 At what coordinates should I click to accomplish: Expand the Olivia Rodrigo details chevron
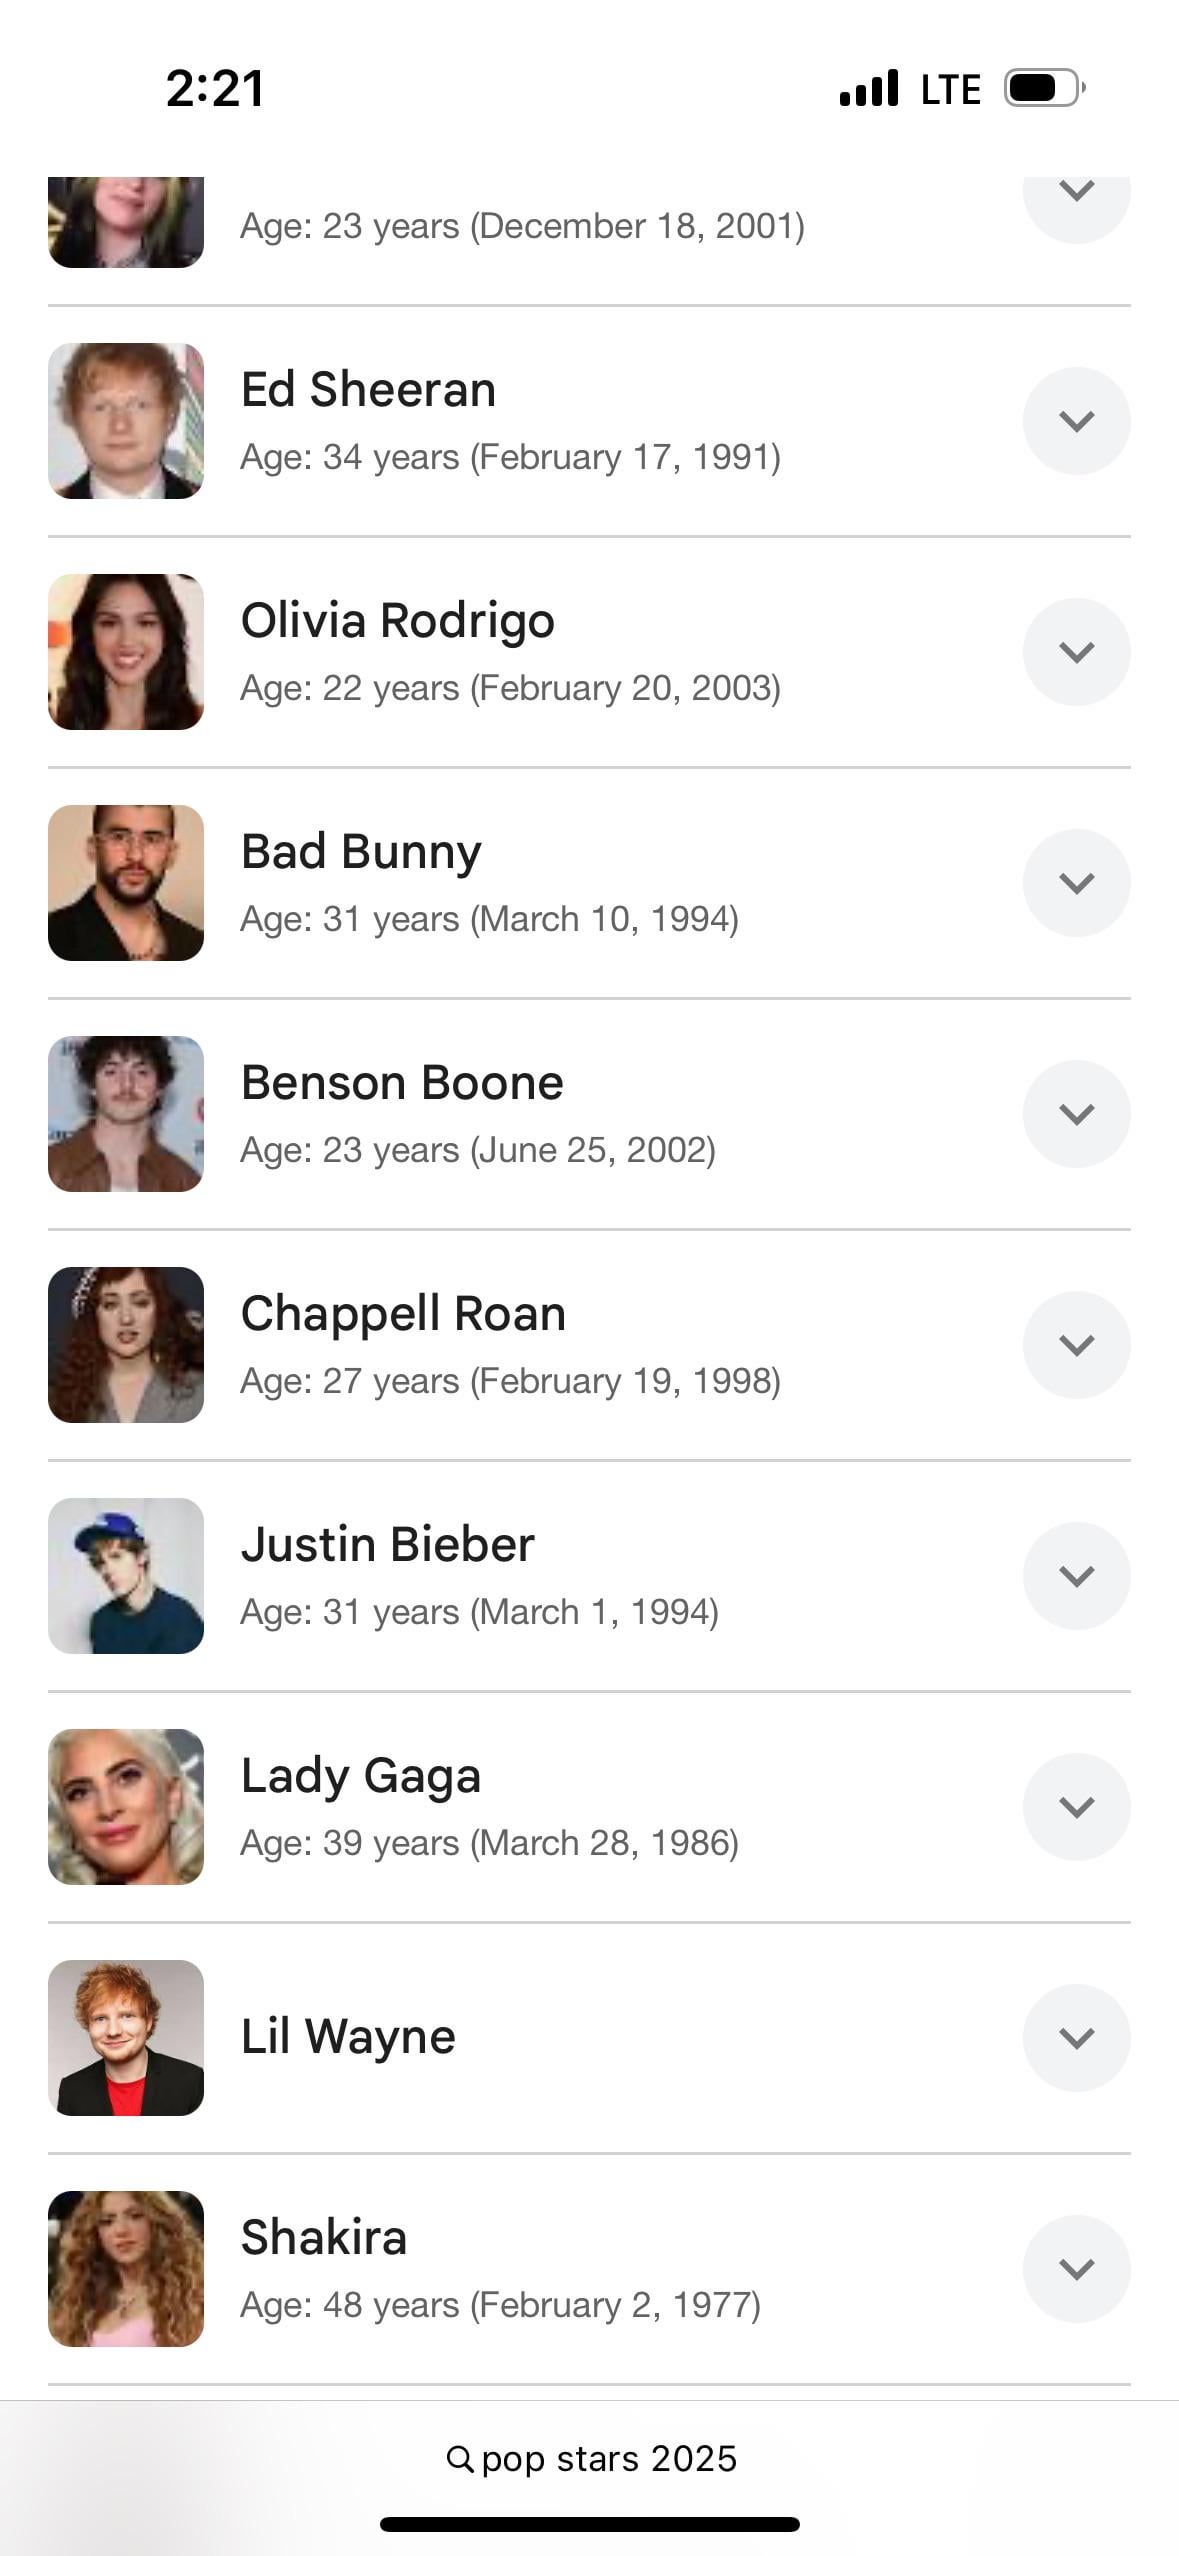(x=1076, y=652)
